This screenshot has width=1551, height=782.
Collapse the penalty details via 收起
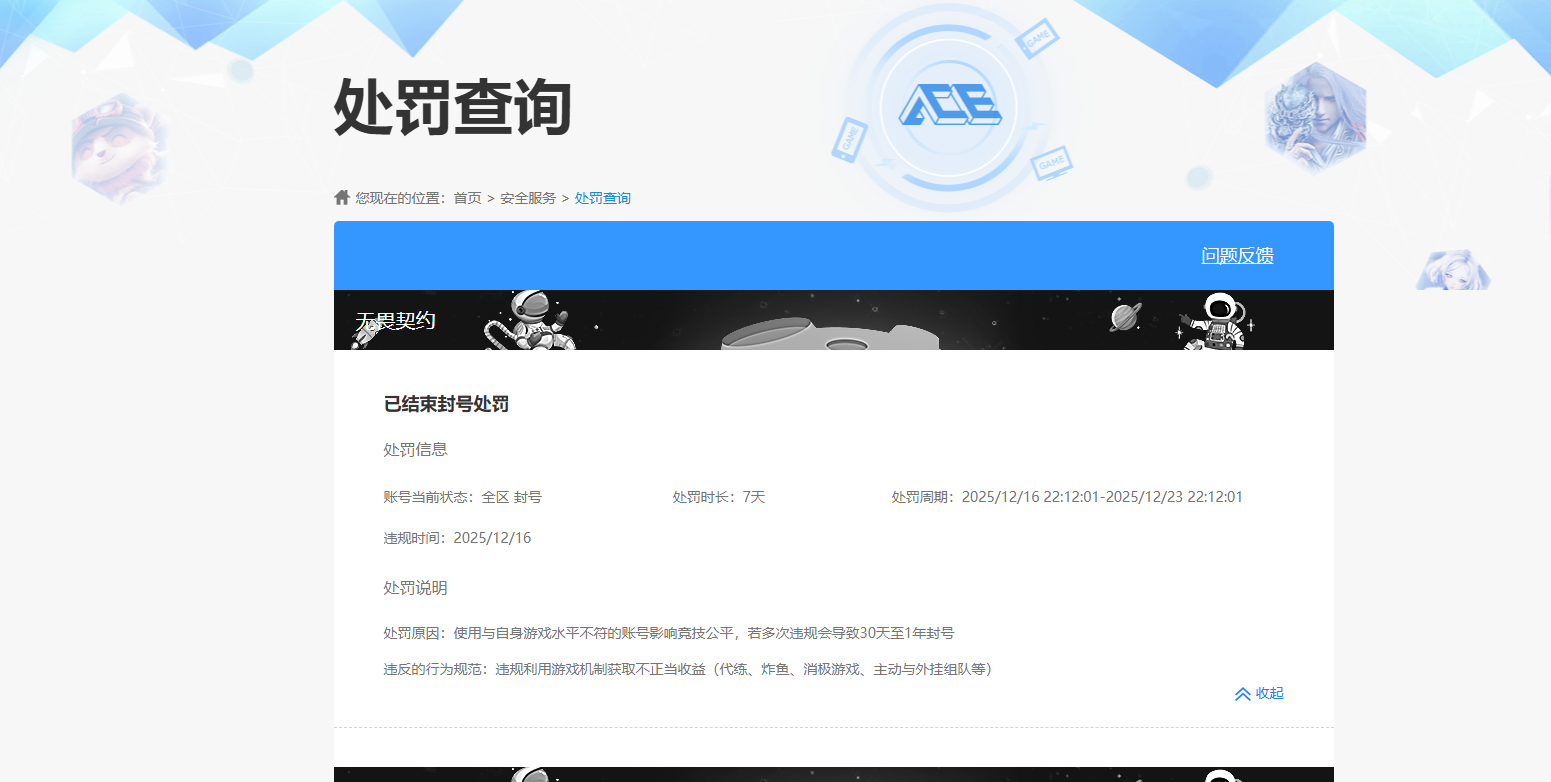click(1269, 694)
